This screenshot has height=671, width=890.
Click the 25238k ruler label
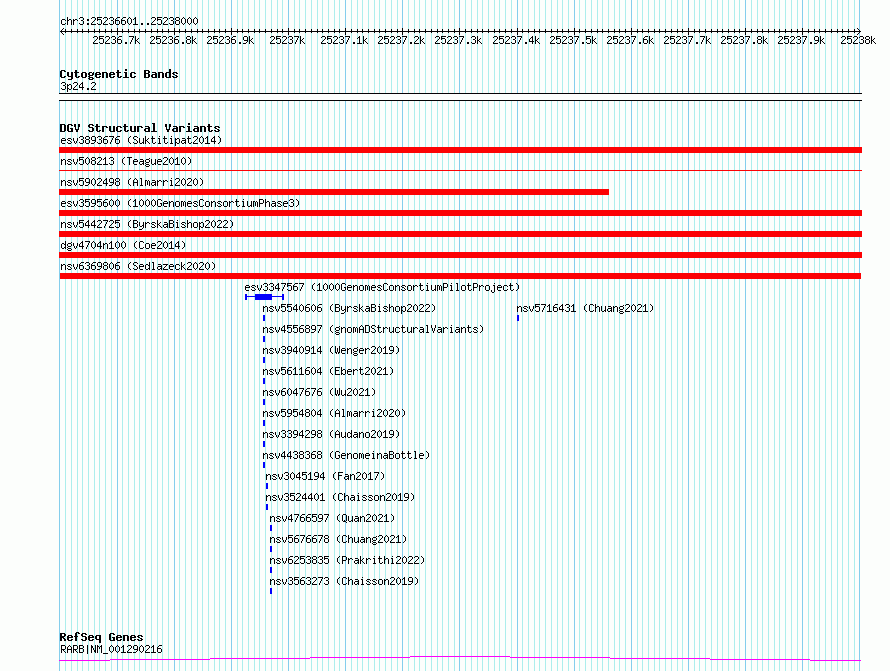click(x=858, y=40)
